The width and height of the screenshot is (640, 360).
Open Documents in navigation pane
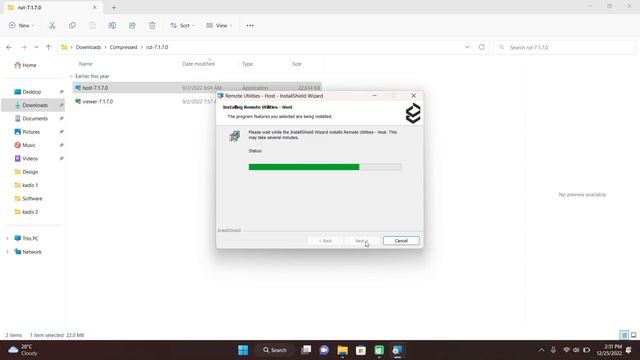(31, 118)
